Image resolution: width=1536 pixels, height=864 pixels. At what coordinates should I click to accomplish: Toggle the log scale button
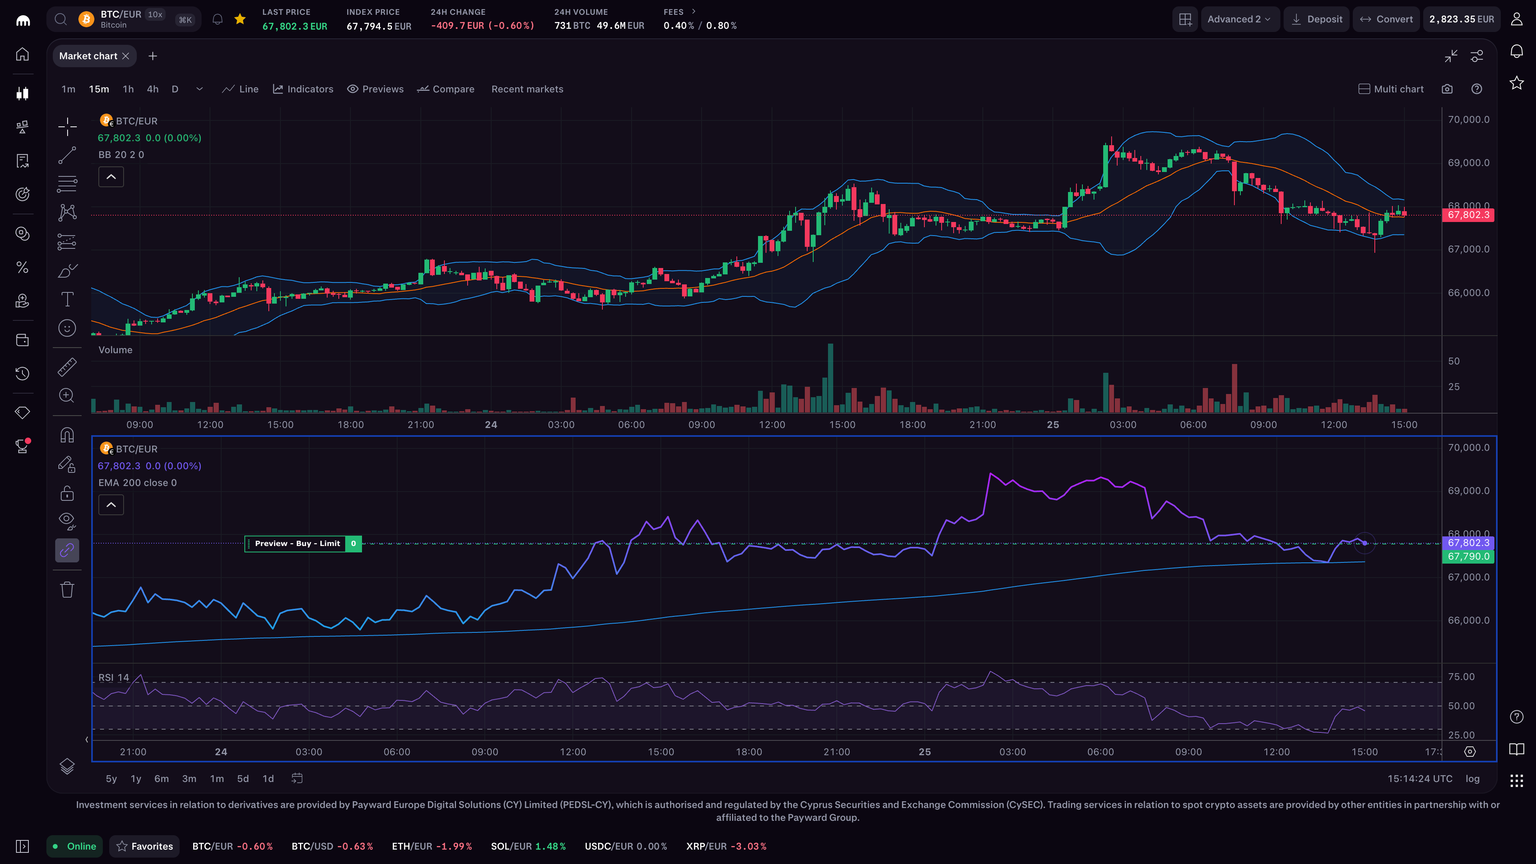coord(1472,778)
